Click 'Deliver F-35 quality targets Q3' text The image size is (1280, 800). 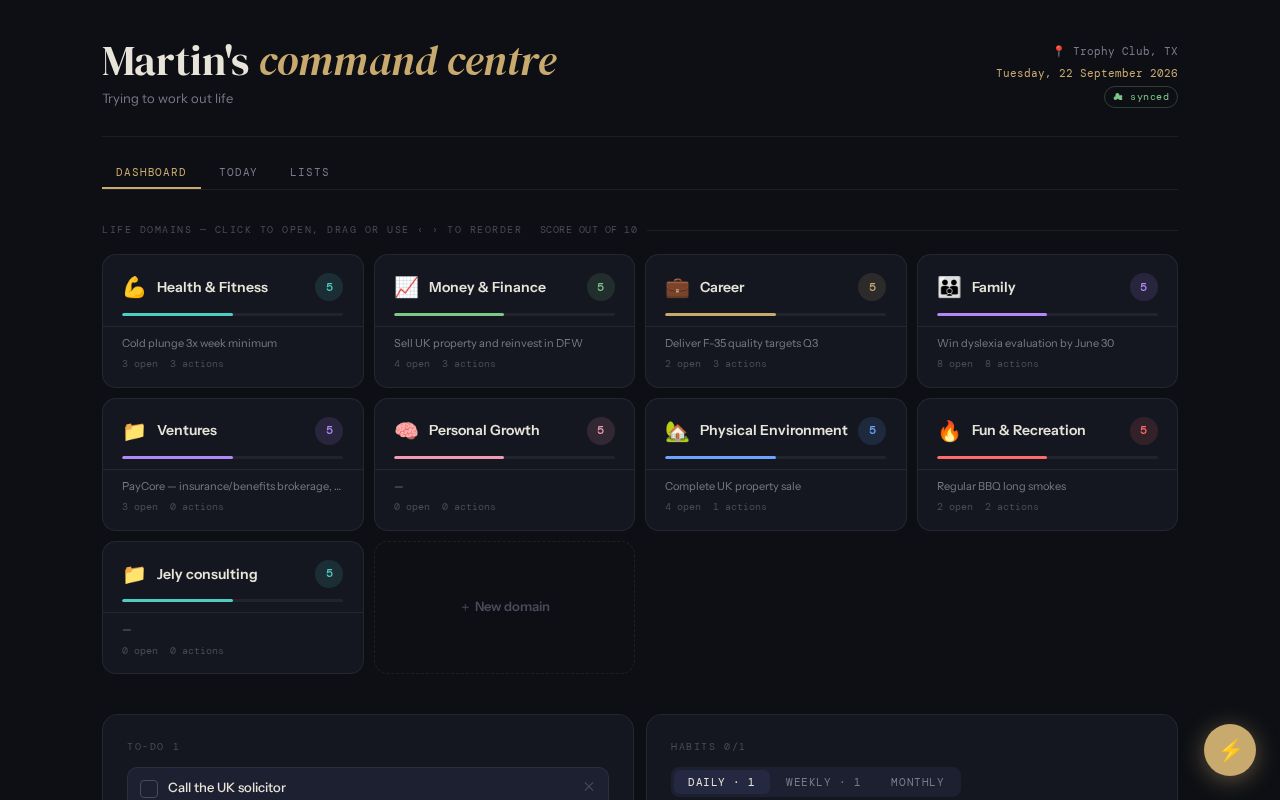coord(741,343)
